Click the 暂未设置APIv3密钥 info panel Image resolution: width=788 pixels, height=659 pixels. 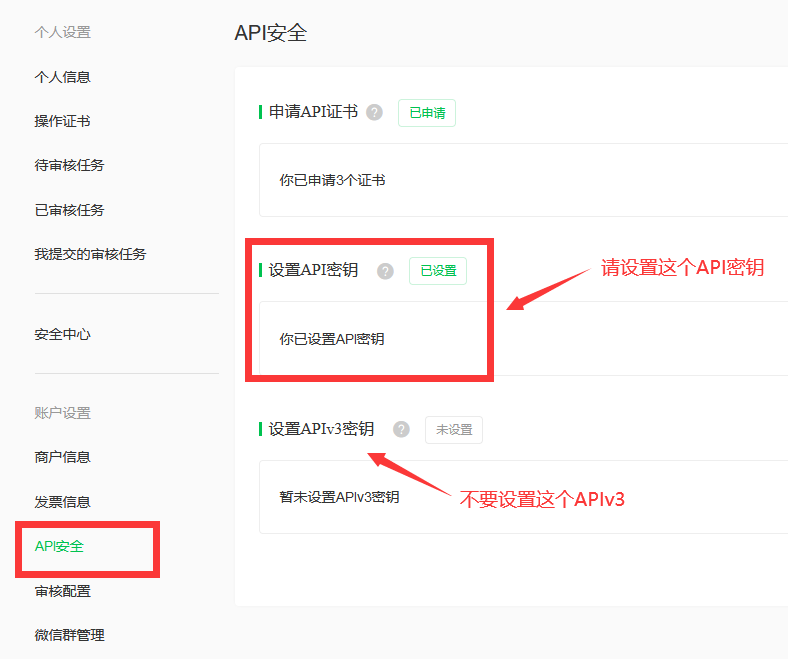pyautogui.click(x=520, y=497)
